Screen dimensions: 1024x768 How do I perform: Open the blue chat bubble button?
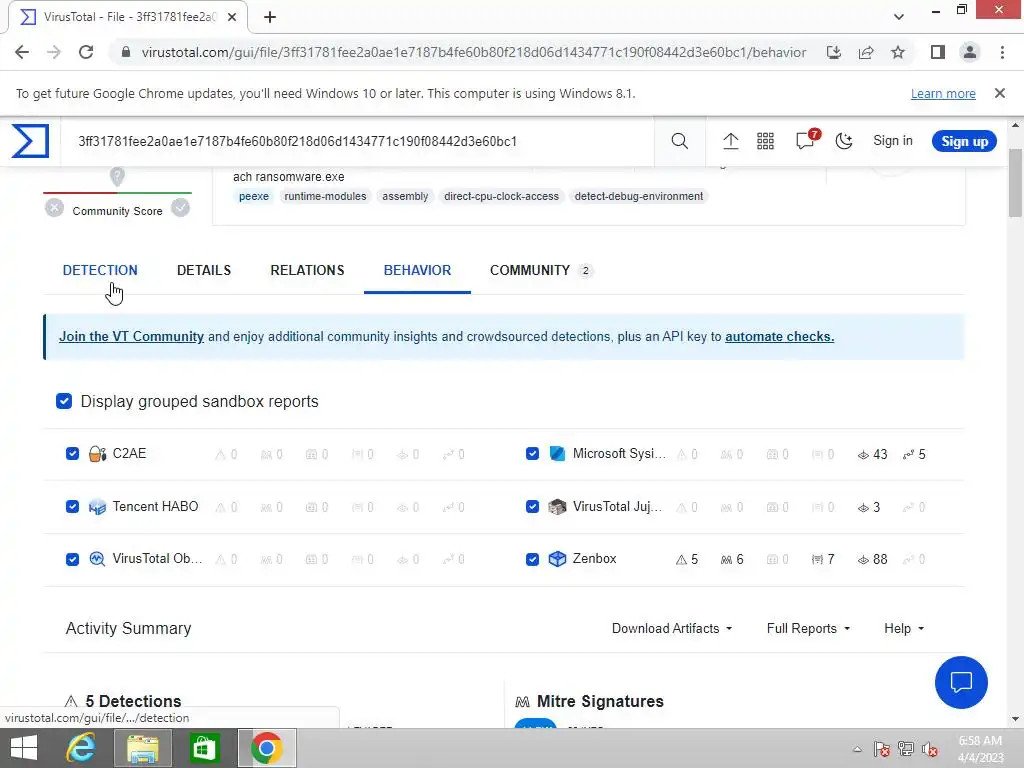(961, 682)
